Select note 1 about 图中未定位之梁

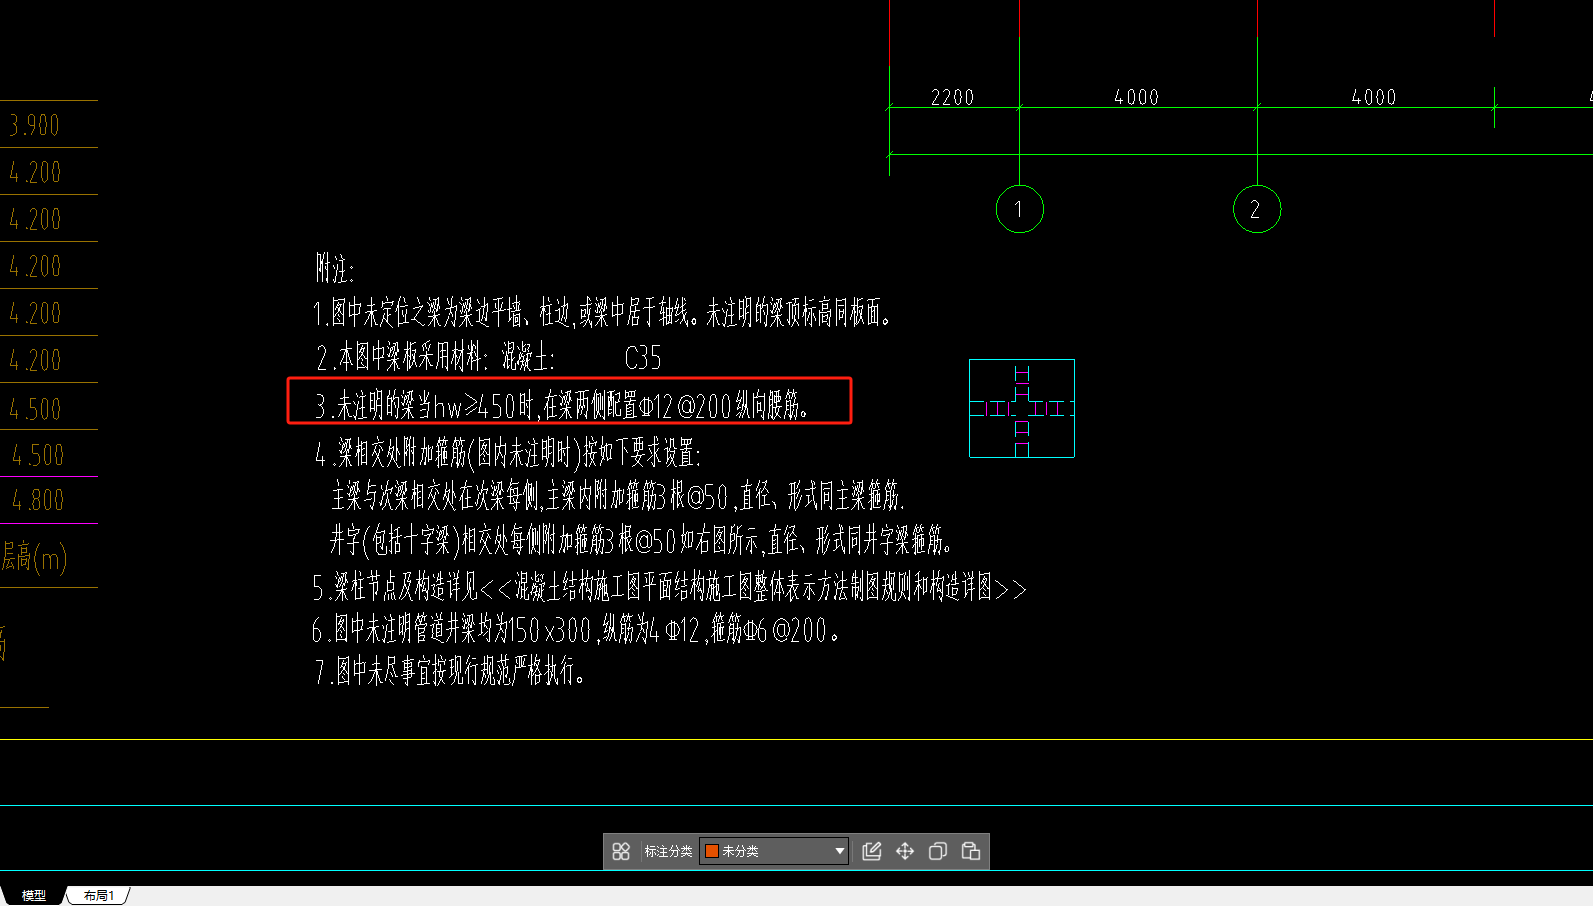point(602,313)
